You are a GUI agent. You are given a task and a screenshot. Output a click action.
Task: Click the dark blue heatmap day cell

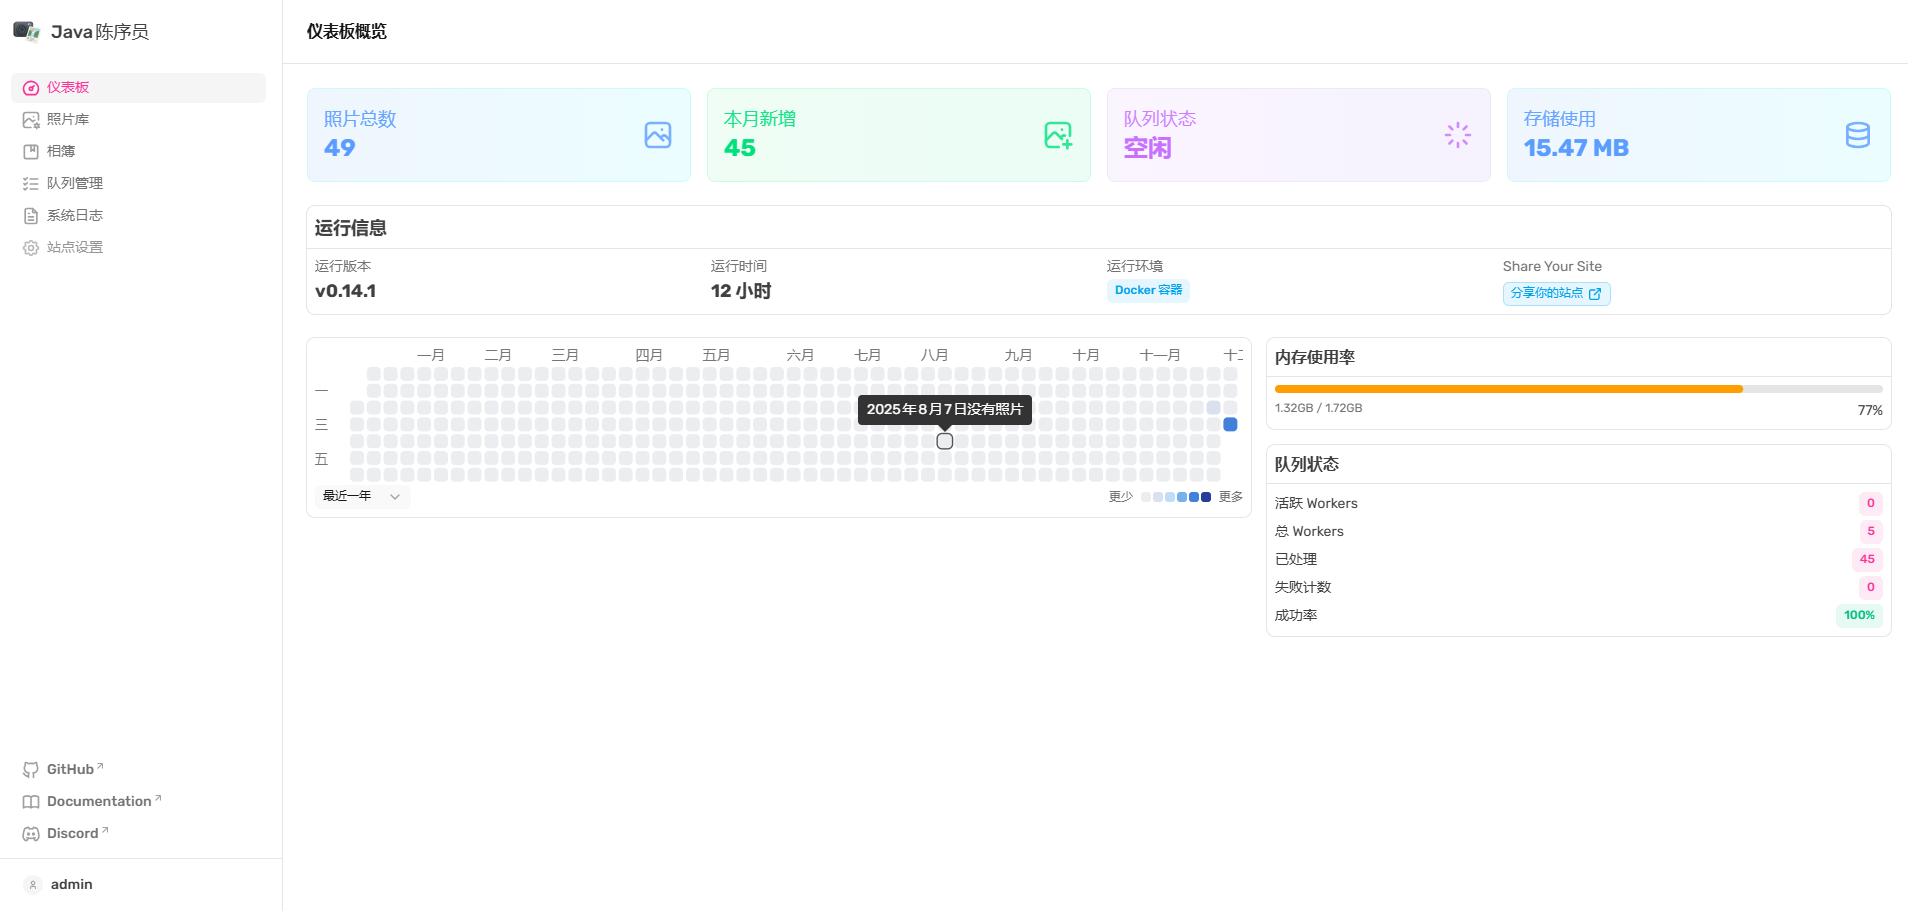point(1230,425)
